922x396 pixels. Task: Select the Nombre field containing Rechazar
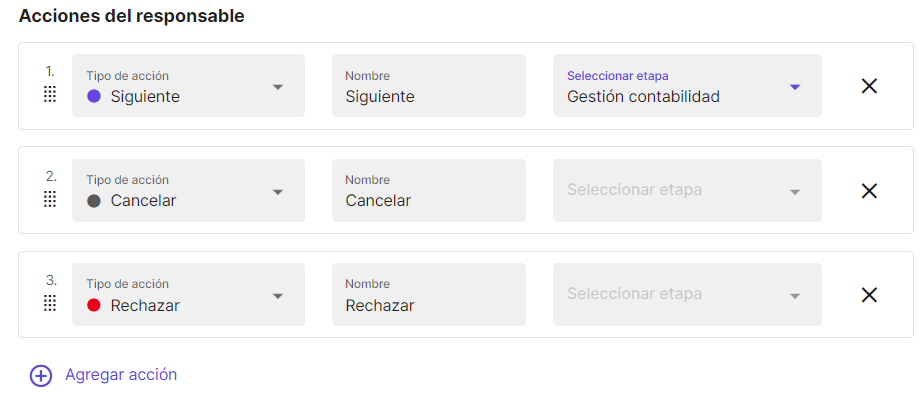[x=429, y=294]
